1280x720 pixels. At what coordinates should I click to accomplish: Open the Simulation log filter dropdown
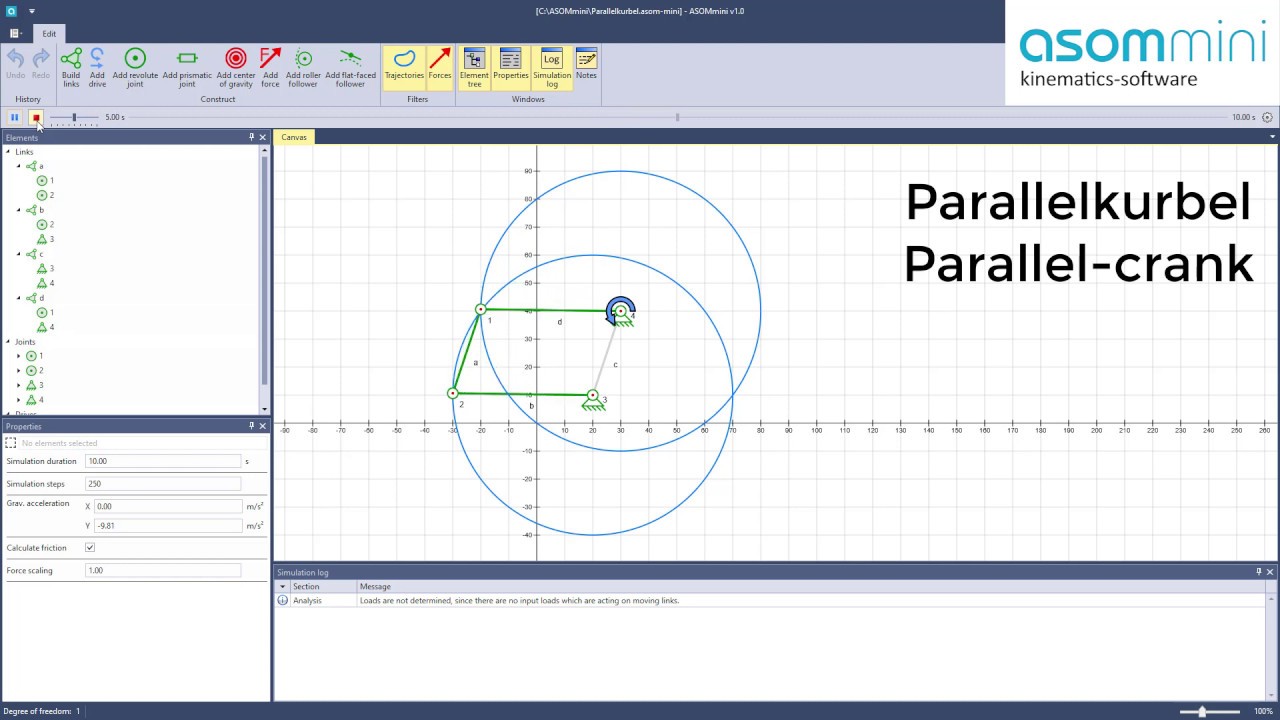click(282, 587)
